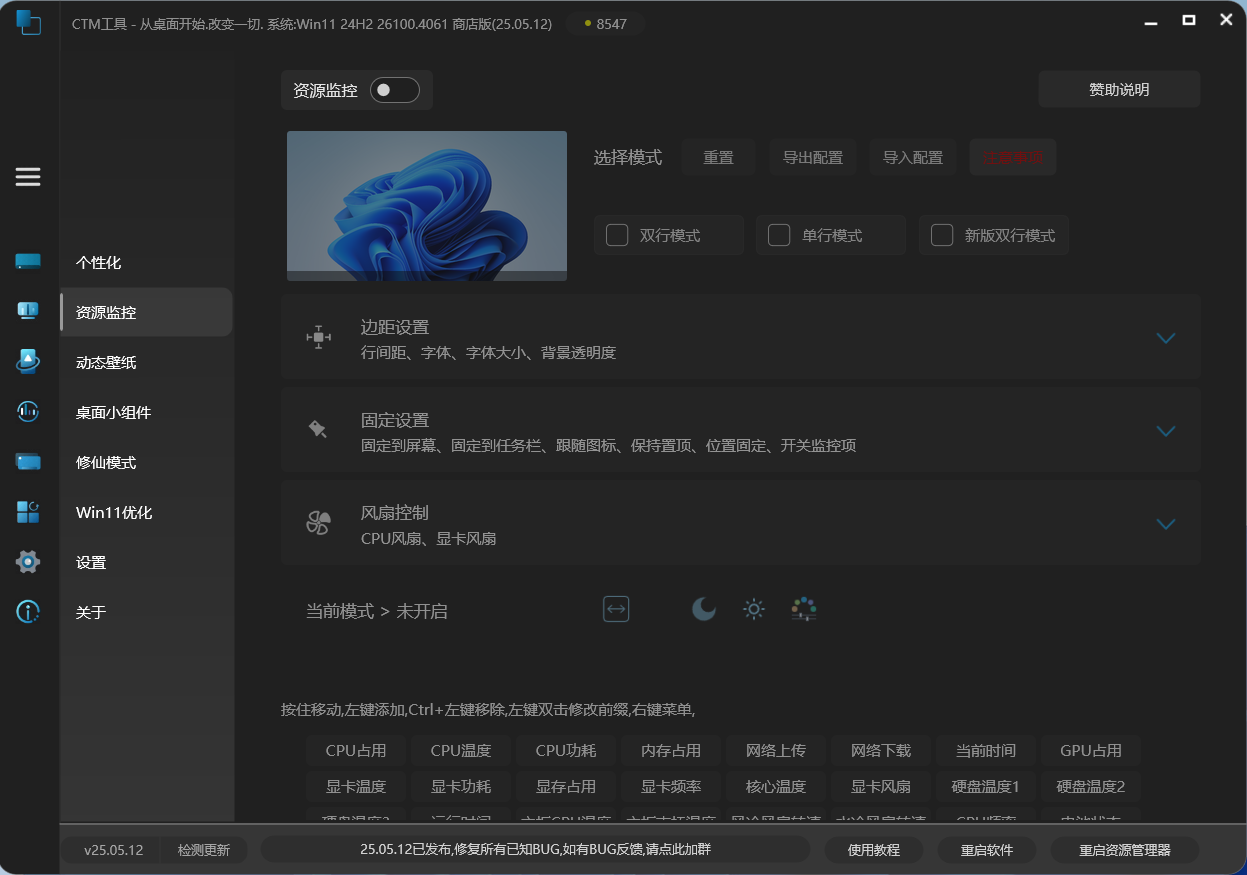Click the 检测更新 button
This screenshot has width=1247, height=875.
(204, 850)
